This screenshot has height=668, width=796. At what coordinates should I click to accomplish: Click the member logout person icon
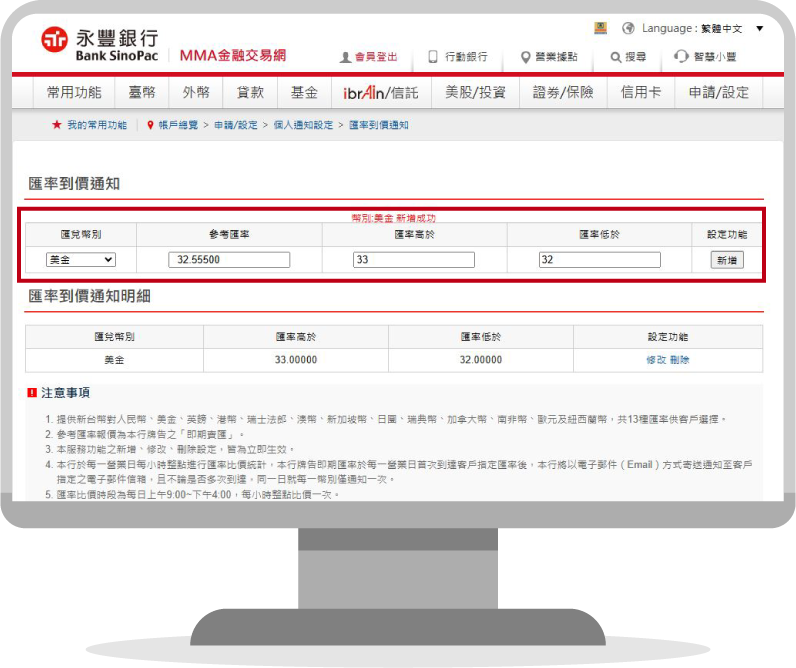(345, 57)
